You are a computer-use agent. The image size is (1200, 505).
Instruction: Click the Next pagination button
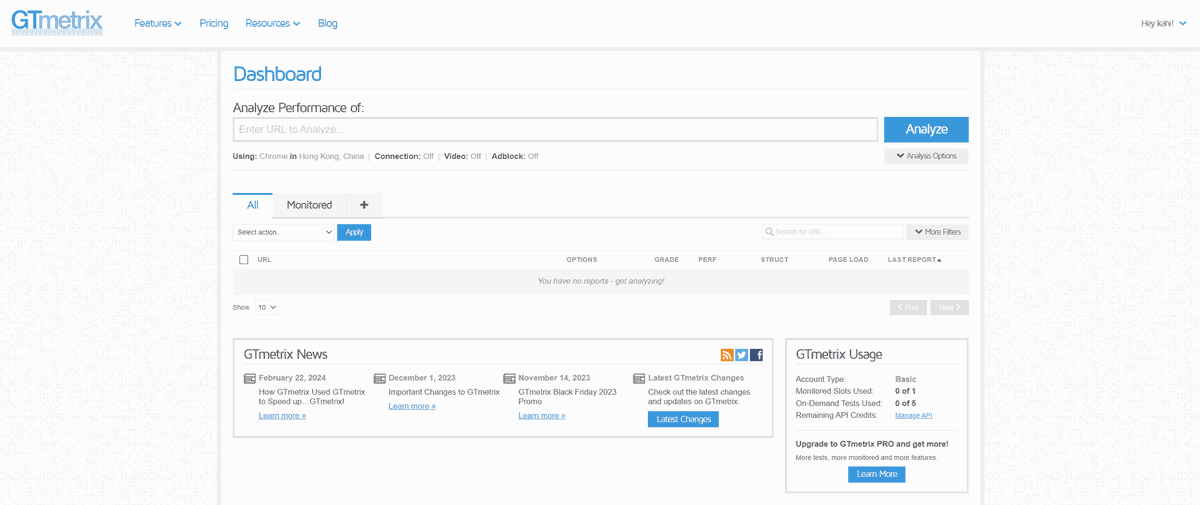(949, 307)
